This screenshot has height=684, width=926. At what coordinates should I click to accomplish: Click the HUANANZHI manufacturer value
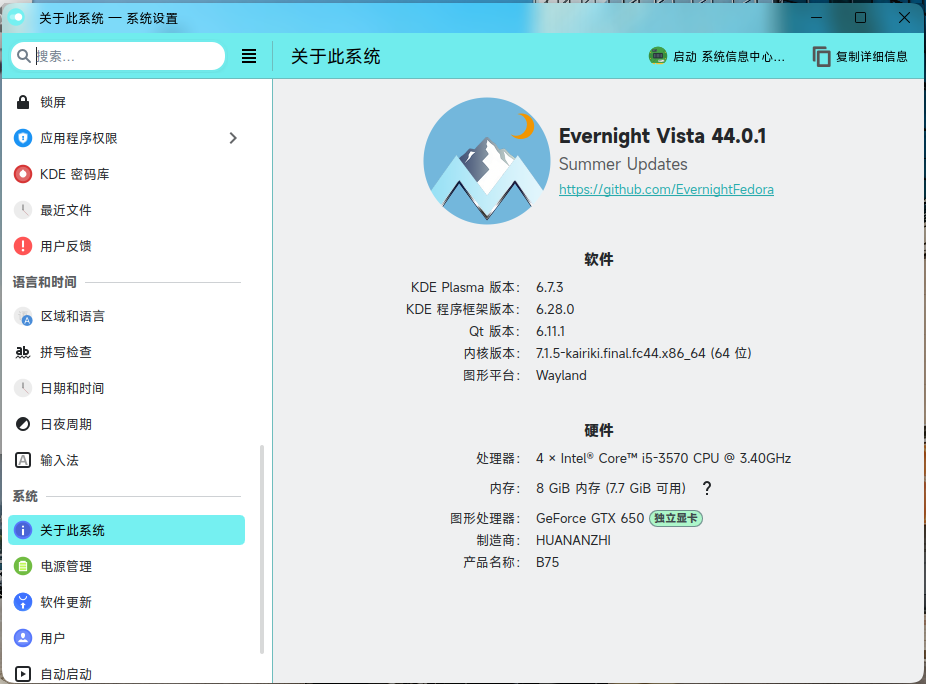573,540
